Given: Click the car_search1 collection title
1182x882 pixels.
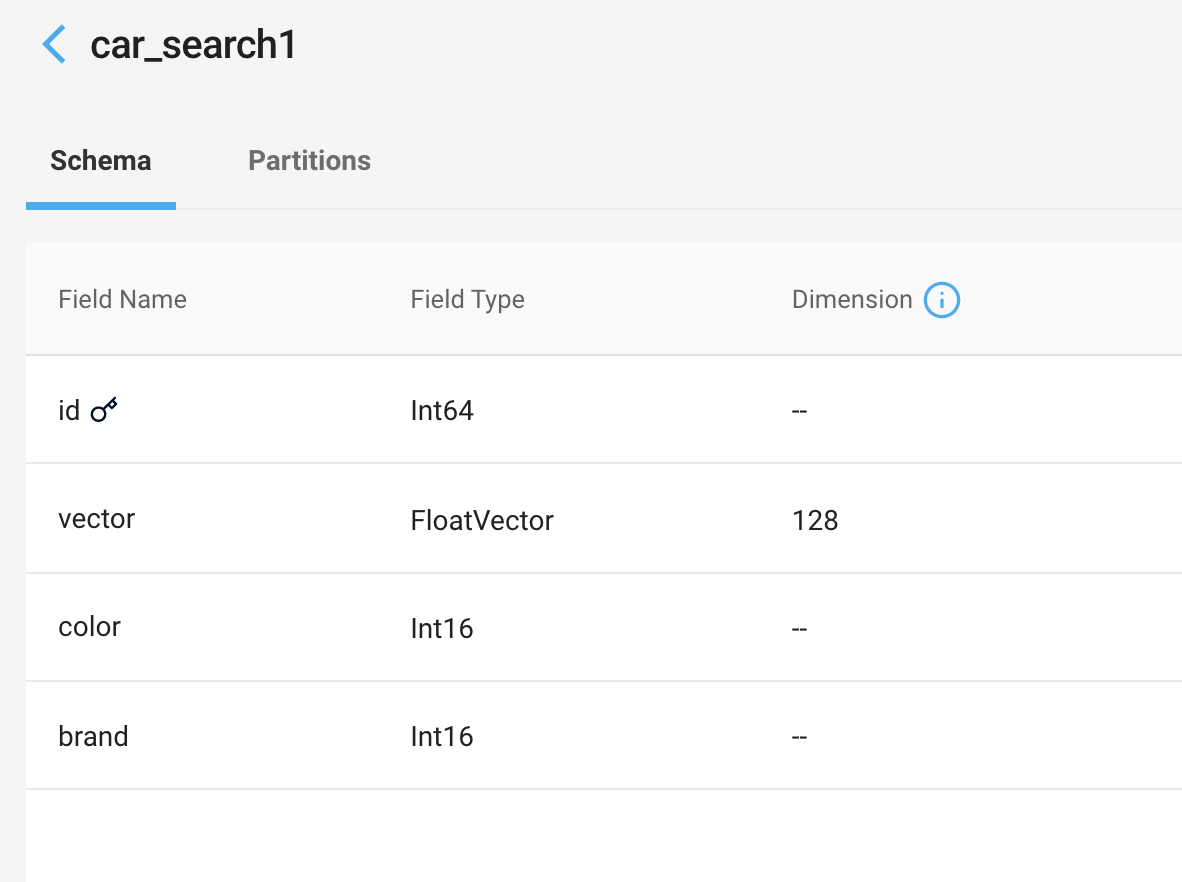Looking at the screenshot, I should 194,45.
